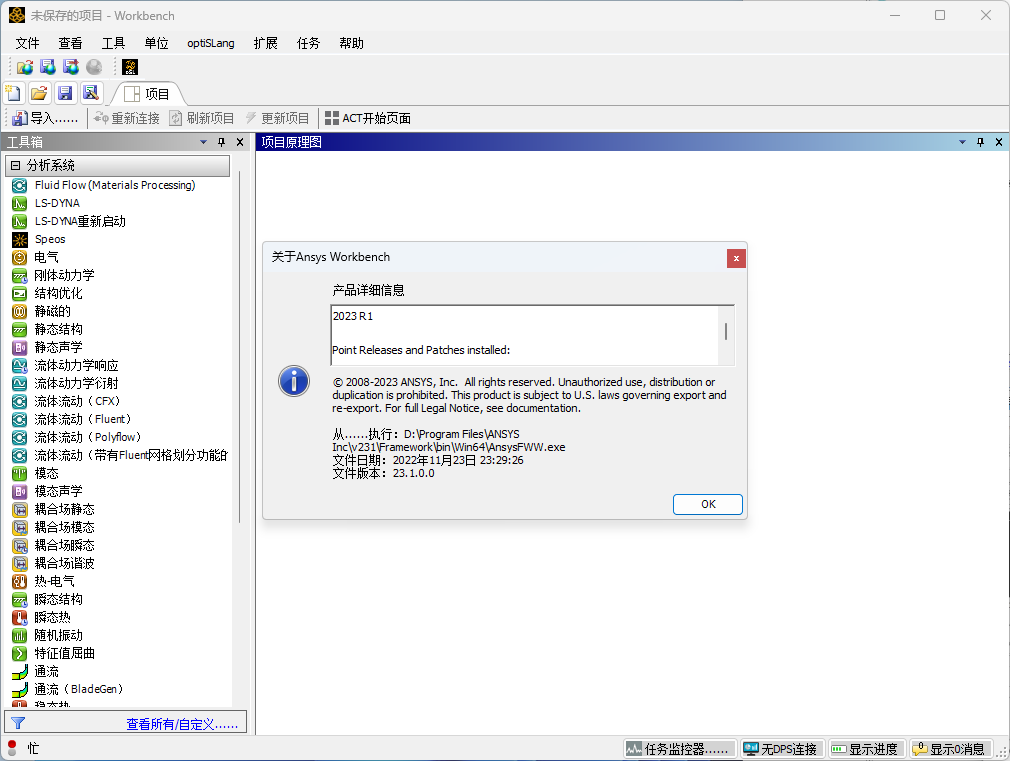The height and width of the screenshot is (761, 1010).
Task: Select the 结构优化 row text
Action: click(59, 294)
